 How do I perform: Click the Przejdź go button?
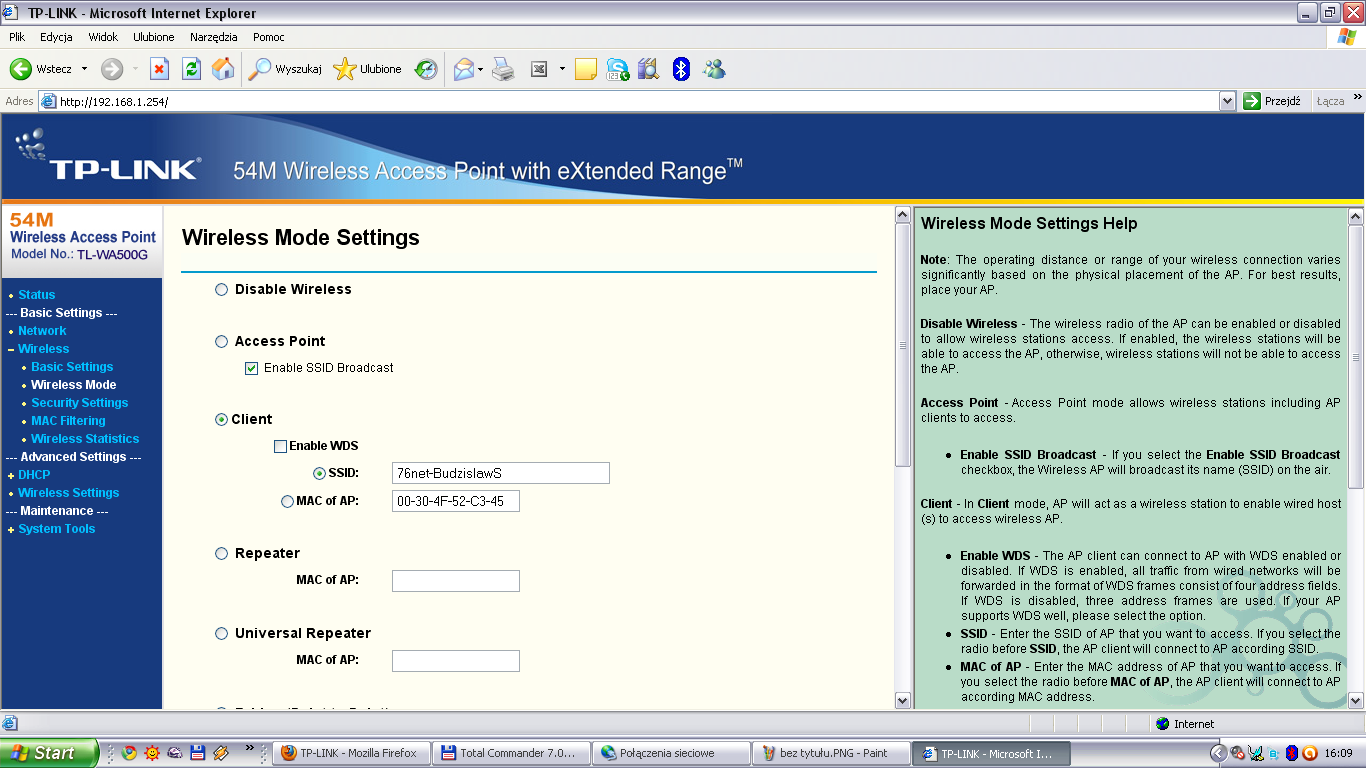pyautogui.click(x=1272, y=101)
